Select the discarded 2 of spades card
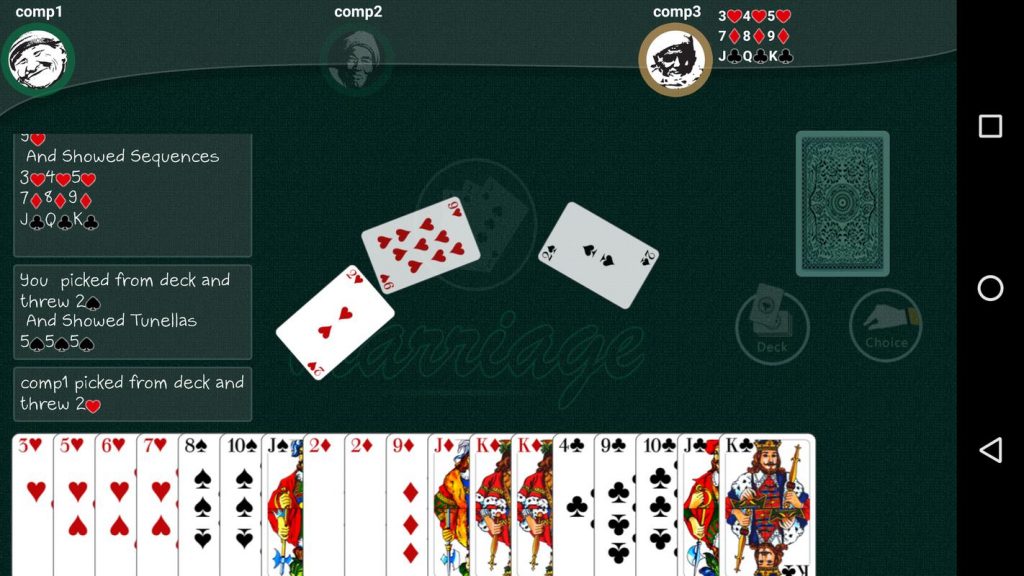Viewport: 1024px width, 576px height. (x=598, y=255)
